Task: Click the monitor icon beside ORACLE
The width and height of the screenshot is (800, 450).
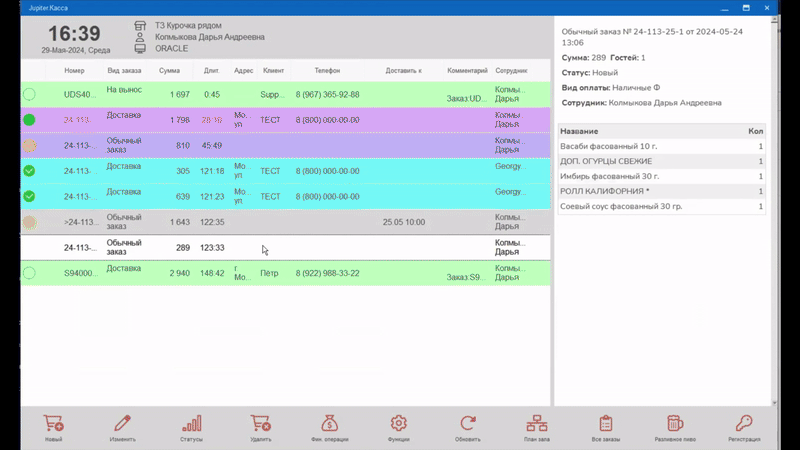Action: click(x=140, y=48)
